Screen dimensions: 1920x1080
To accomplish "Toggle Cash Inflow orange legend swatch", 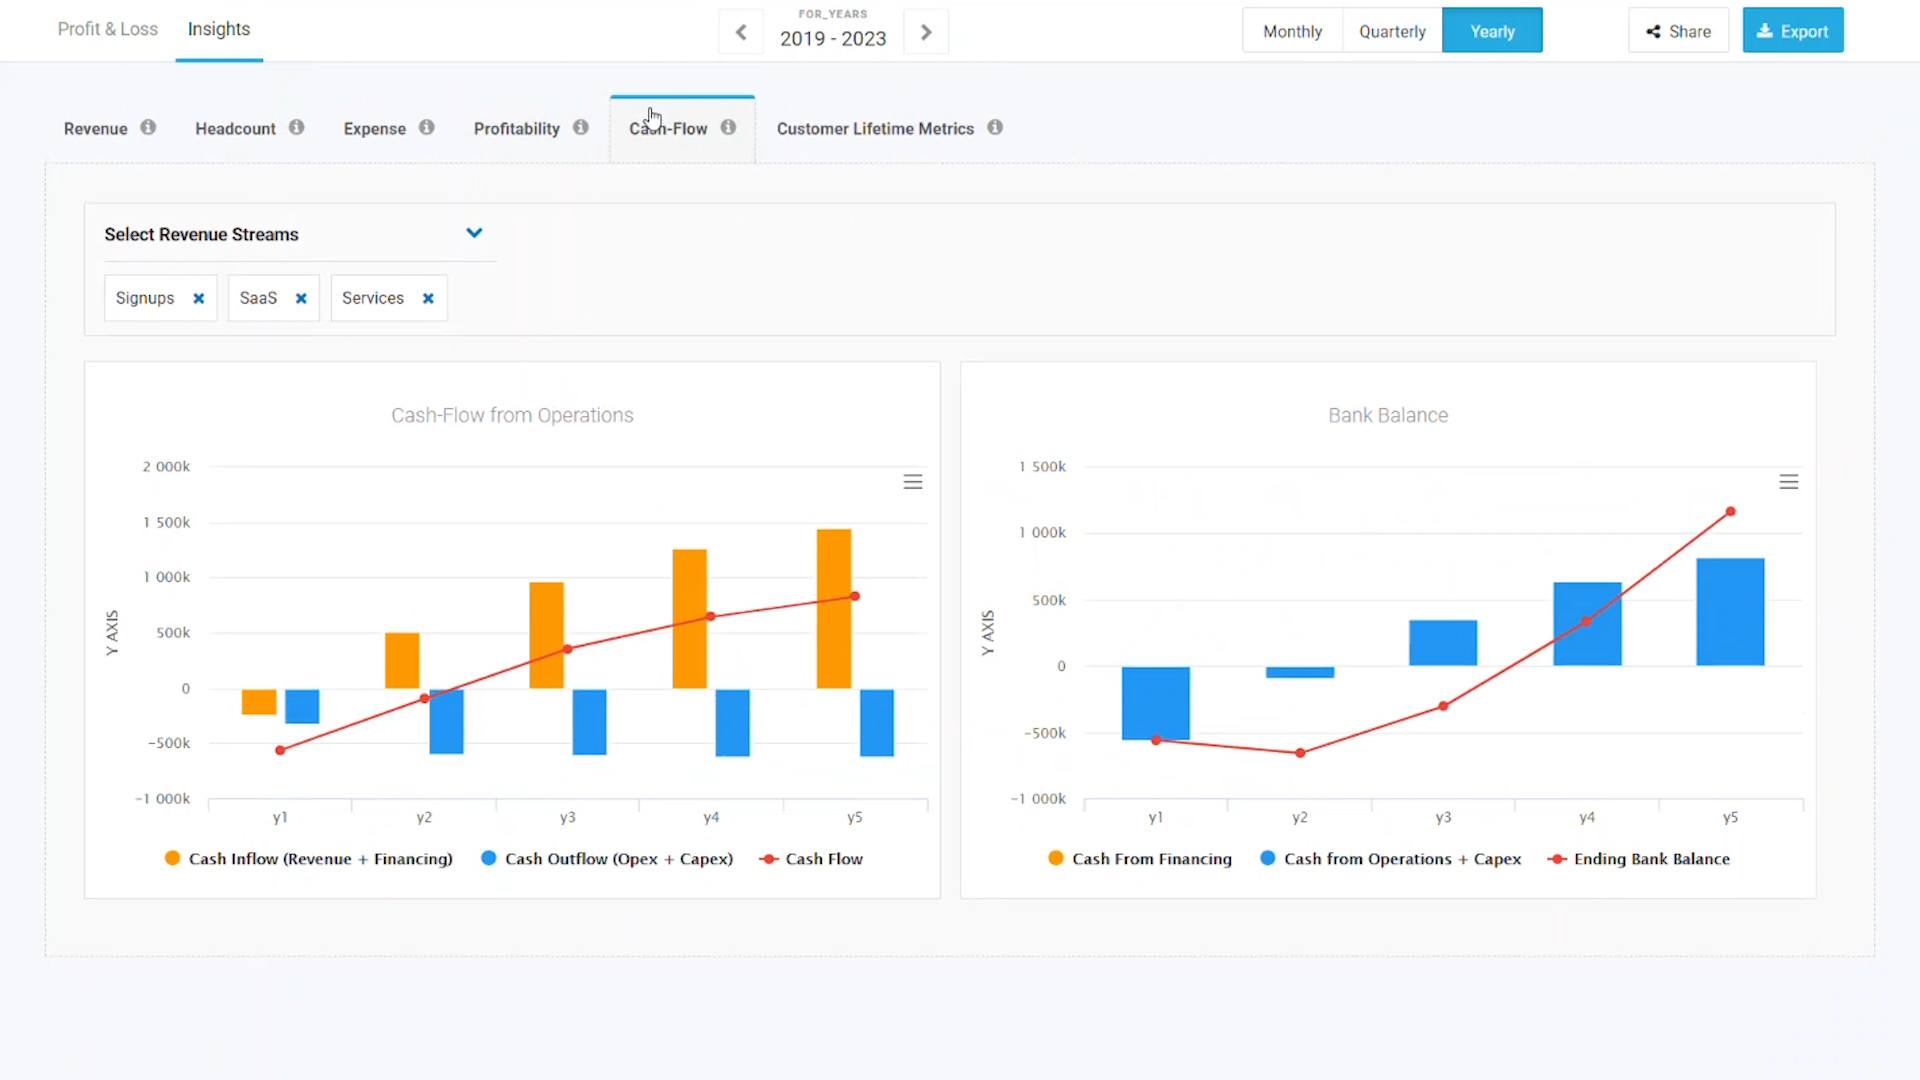I will [x=172, y=858].
